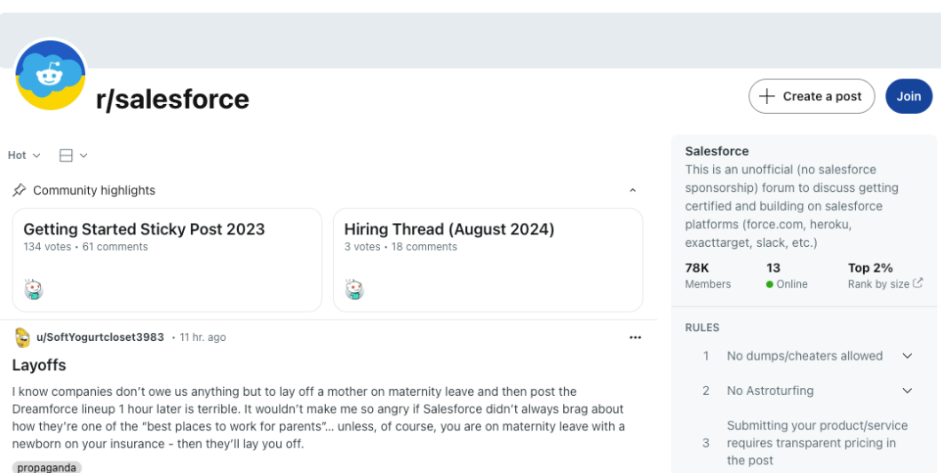This screenshot has width=941, height=473.
Task: Click rule 3 about transparent pricing
Action: click(807, 443)
